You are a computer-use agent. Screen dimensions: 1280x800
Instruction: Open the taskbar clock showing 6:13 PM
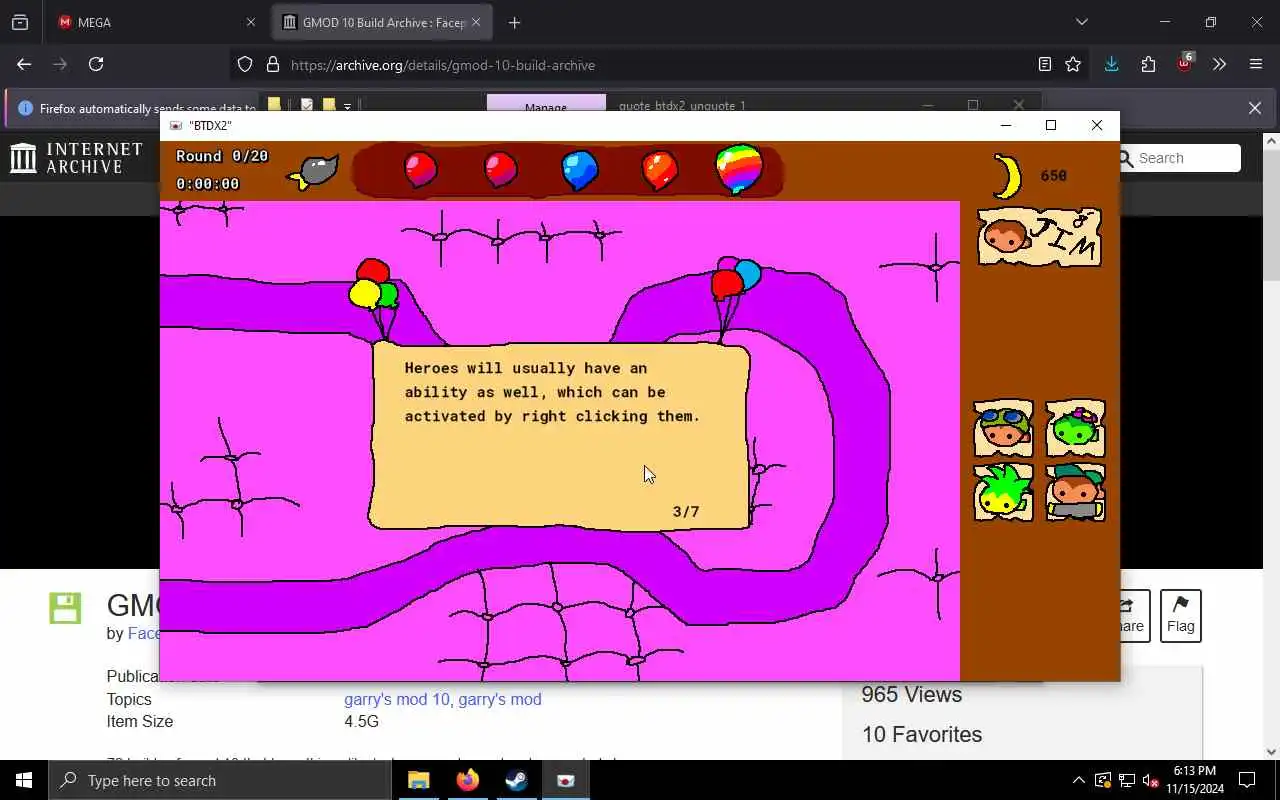1195,780
